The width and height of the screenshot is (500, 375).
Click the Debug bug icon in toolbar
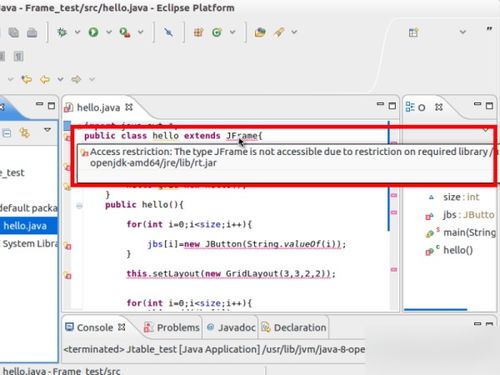point(62,32)
